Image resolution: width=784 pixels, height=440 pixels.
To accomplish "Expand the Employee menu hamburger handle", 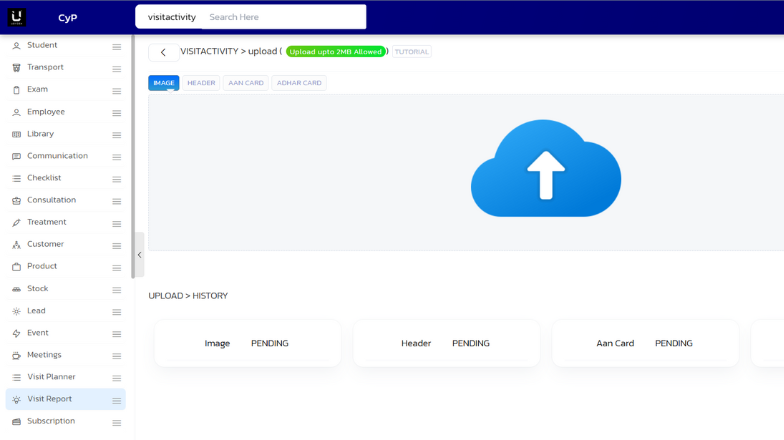I will pyautogui.click(x=117, y=113).
